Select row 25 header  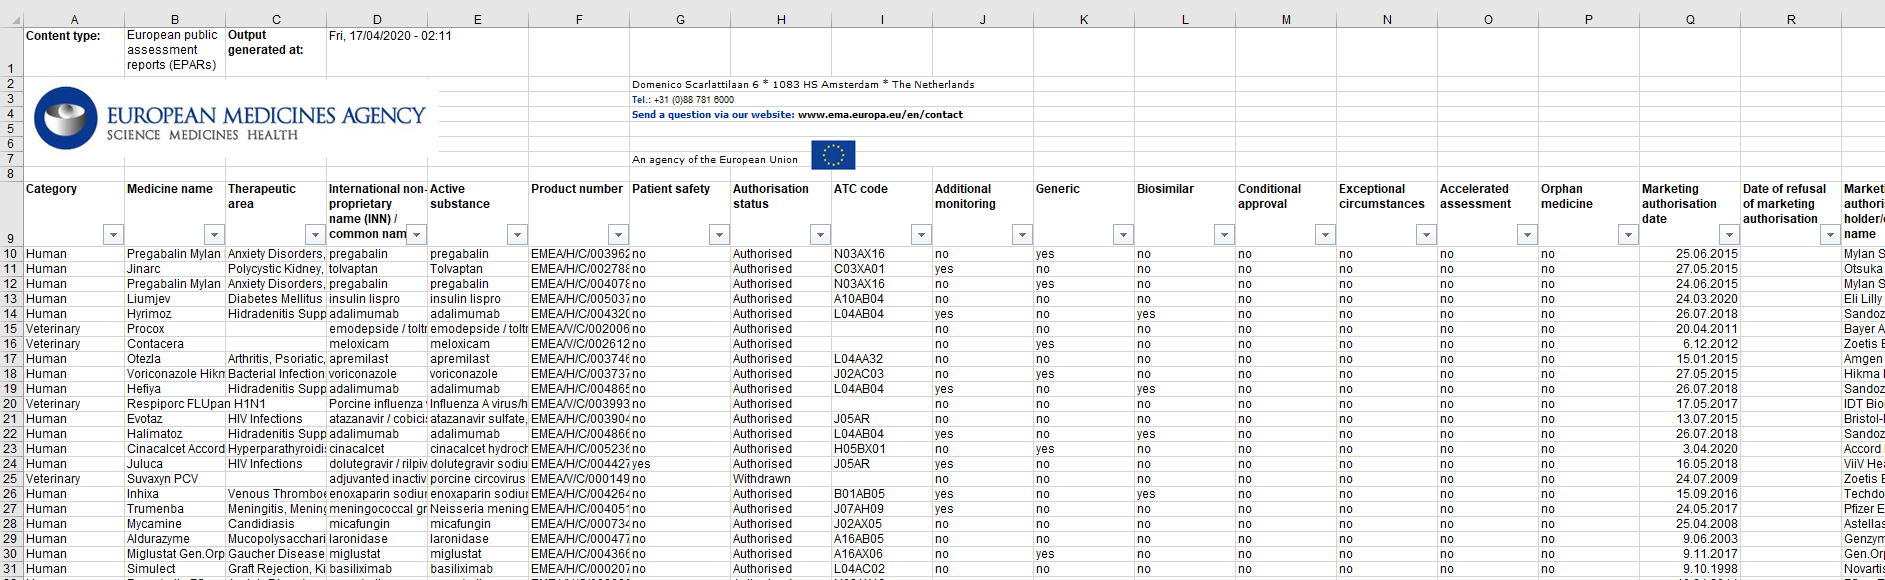(x=11, y=479)
